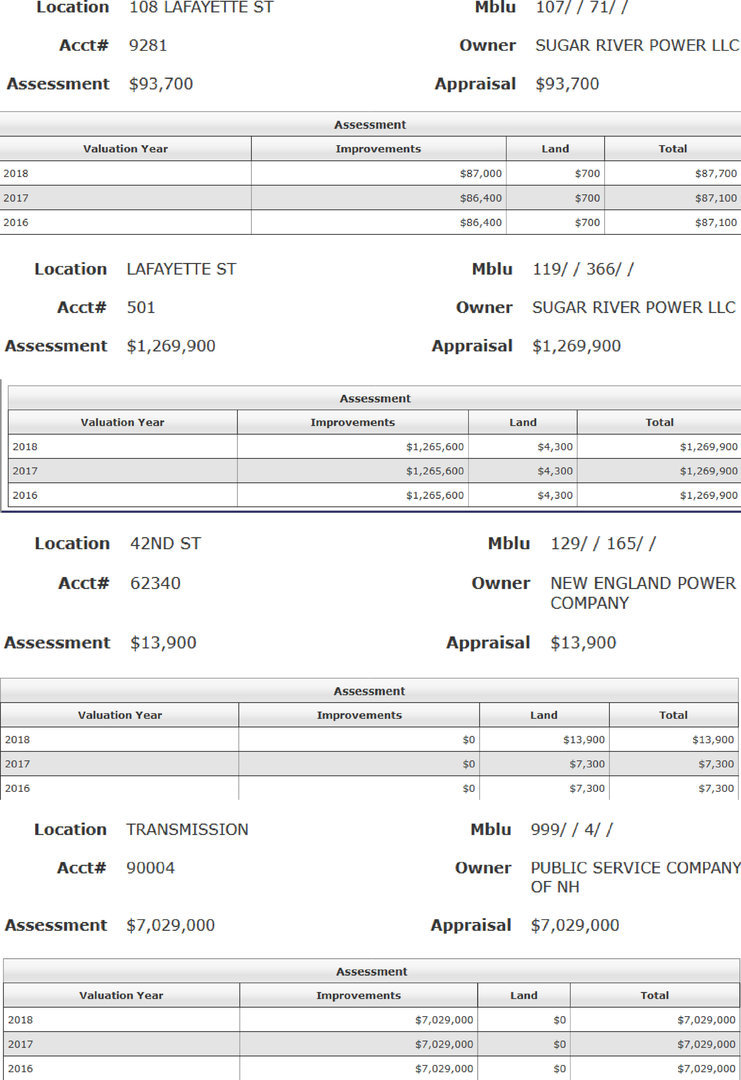Select account number 62340
The height and width of the screenshot is (1080, 741).
point(155,583)
